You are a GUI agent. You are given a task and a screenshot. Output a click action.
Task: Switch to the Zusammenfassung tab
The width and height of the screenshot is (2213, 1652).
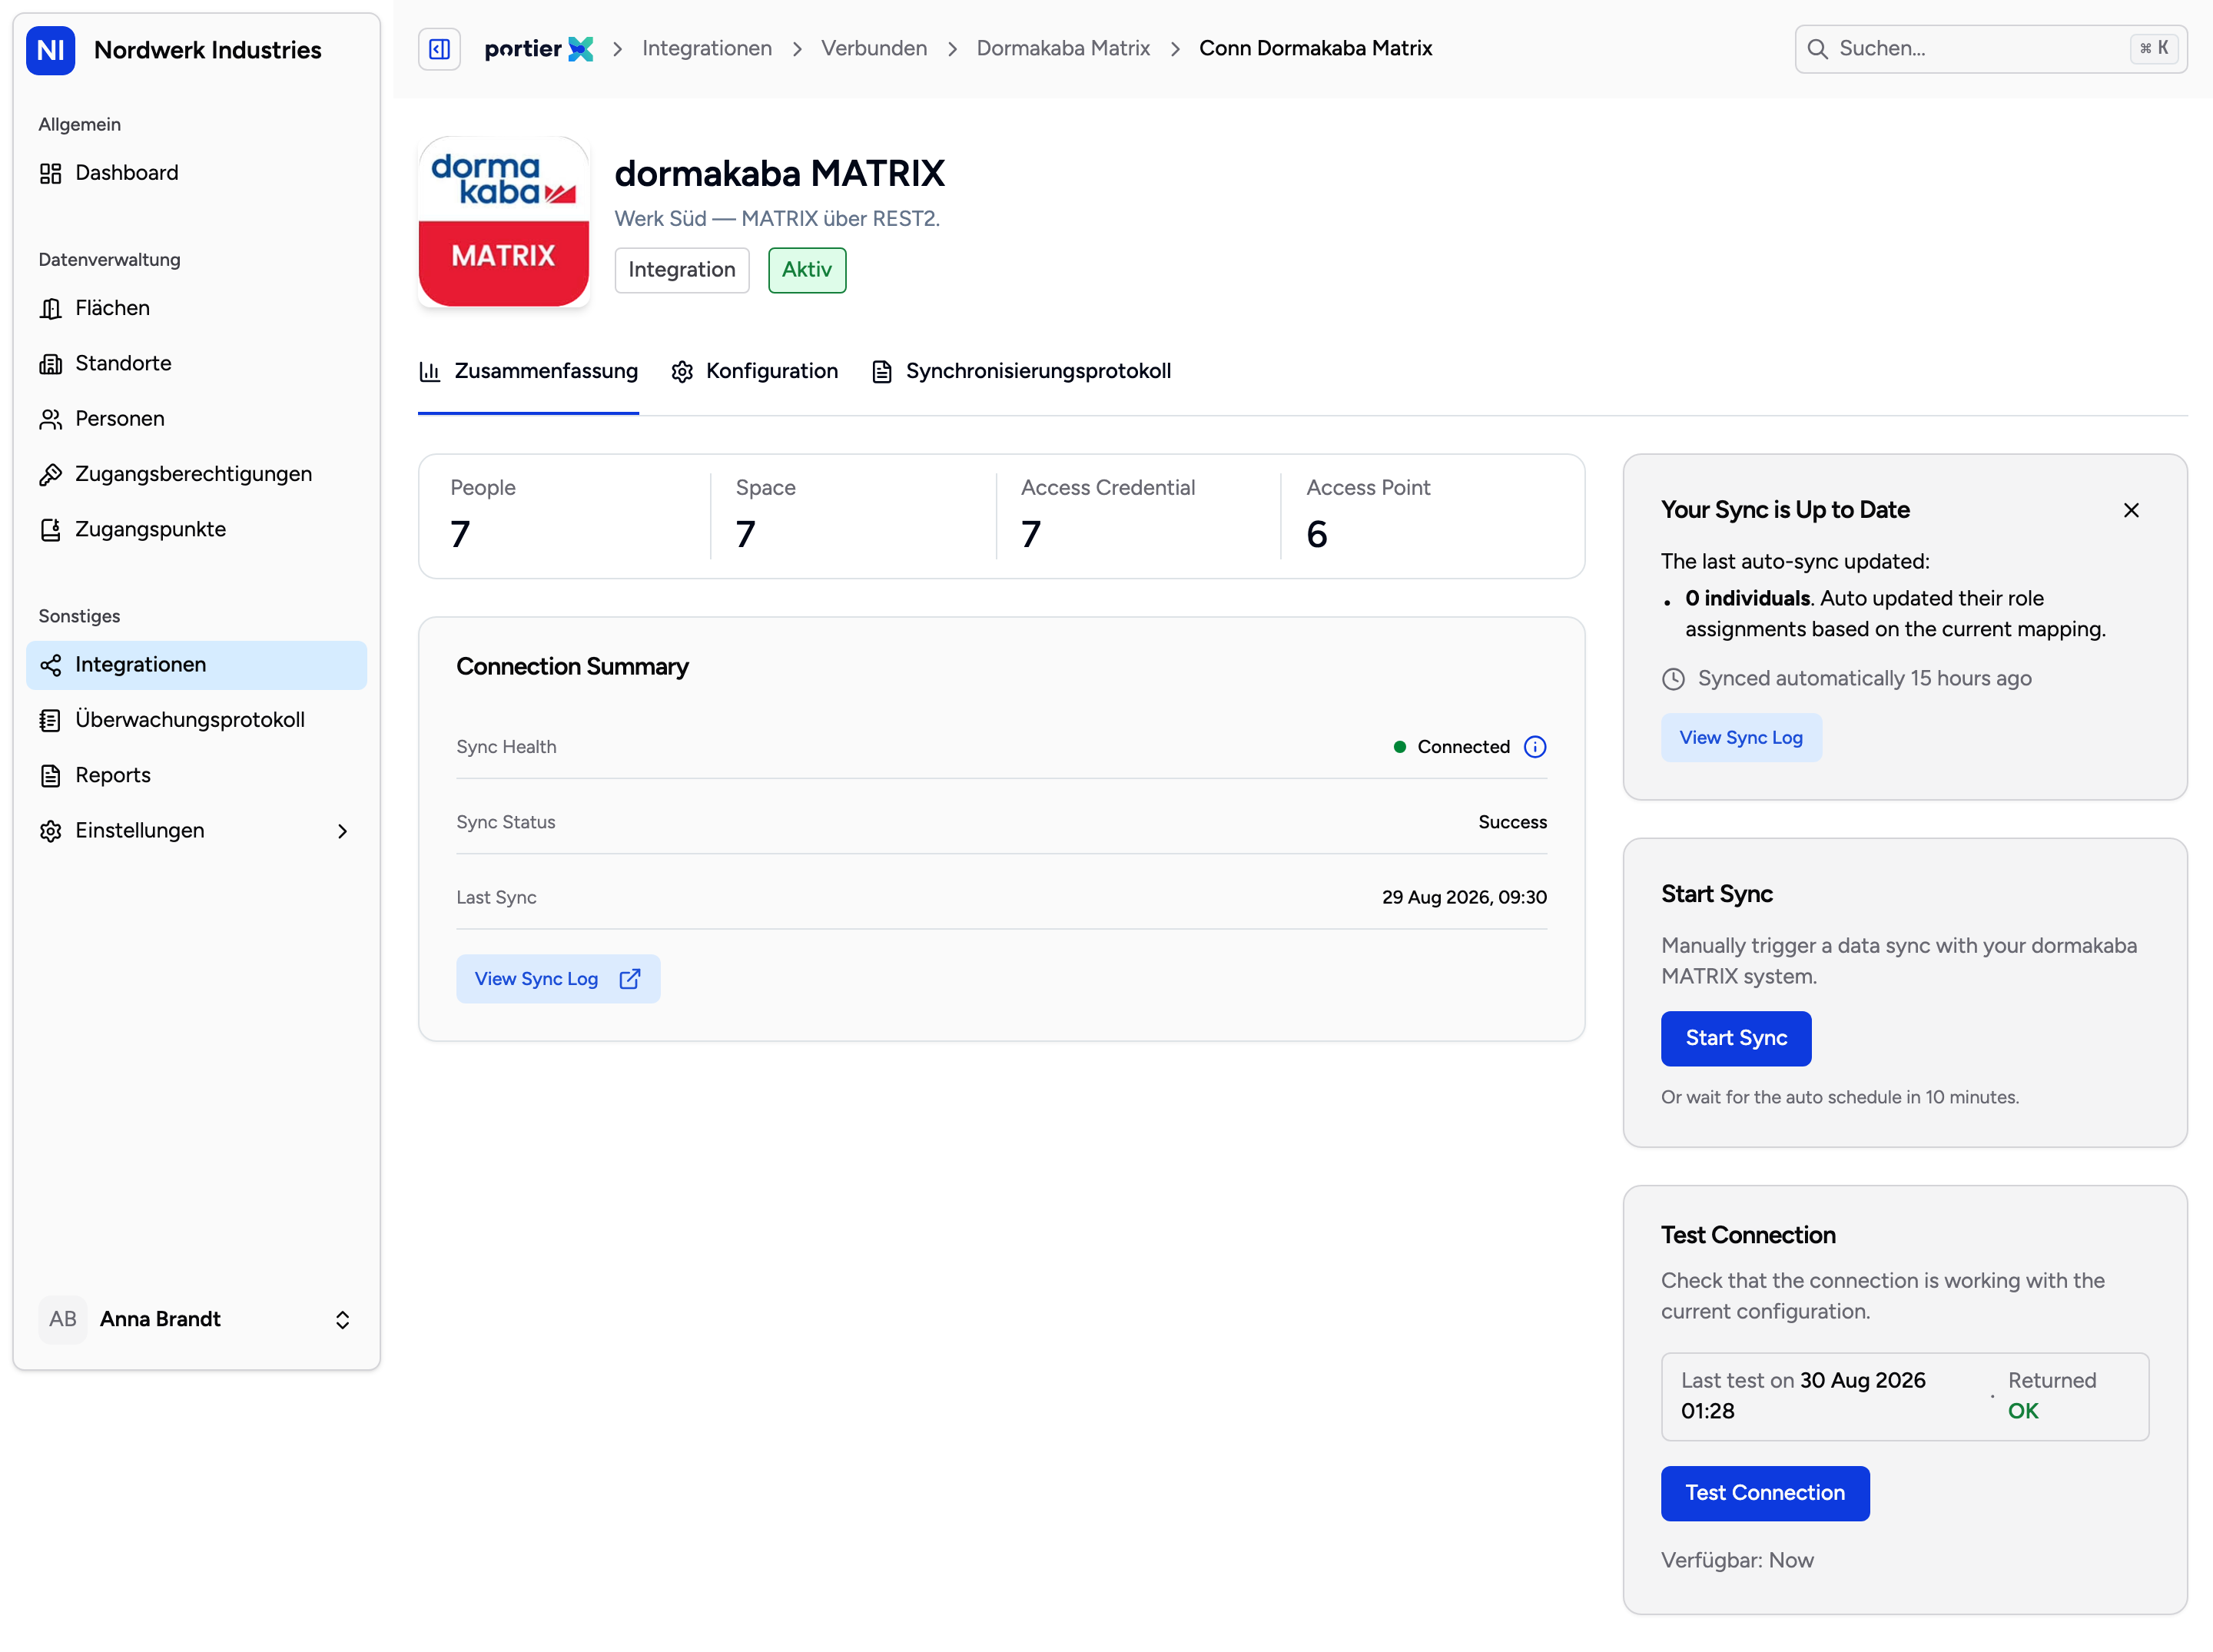coord(529,372)
